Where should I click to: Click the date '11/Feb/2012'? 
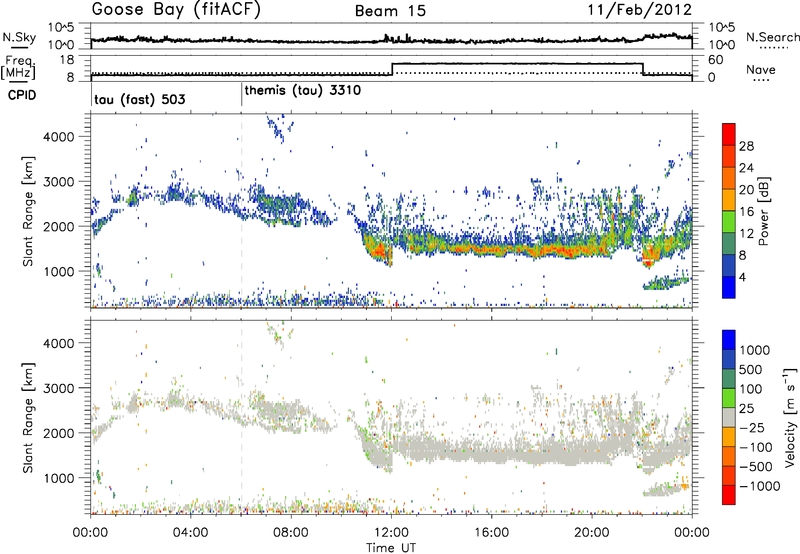(640, 9)
